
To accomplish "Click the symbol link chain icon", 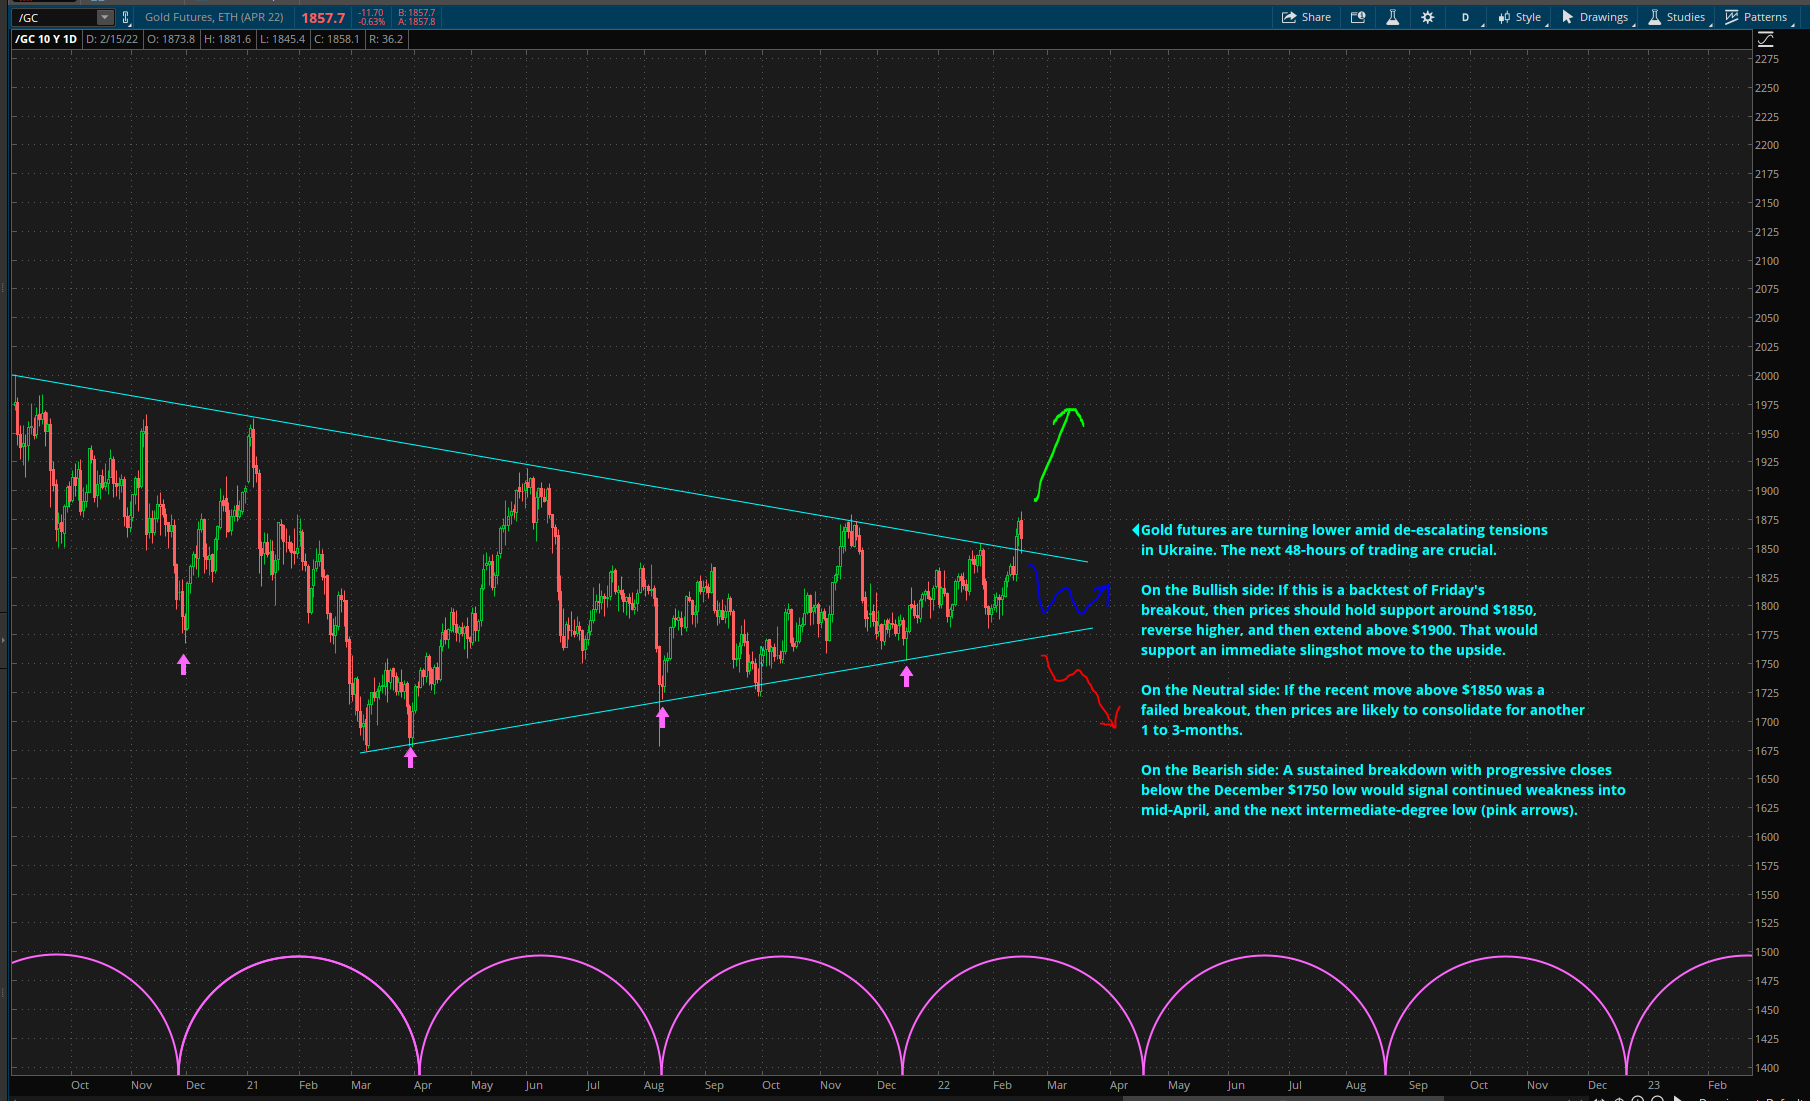I will 126,17.
